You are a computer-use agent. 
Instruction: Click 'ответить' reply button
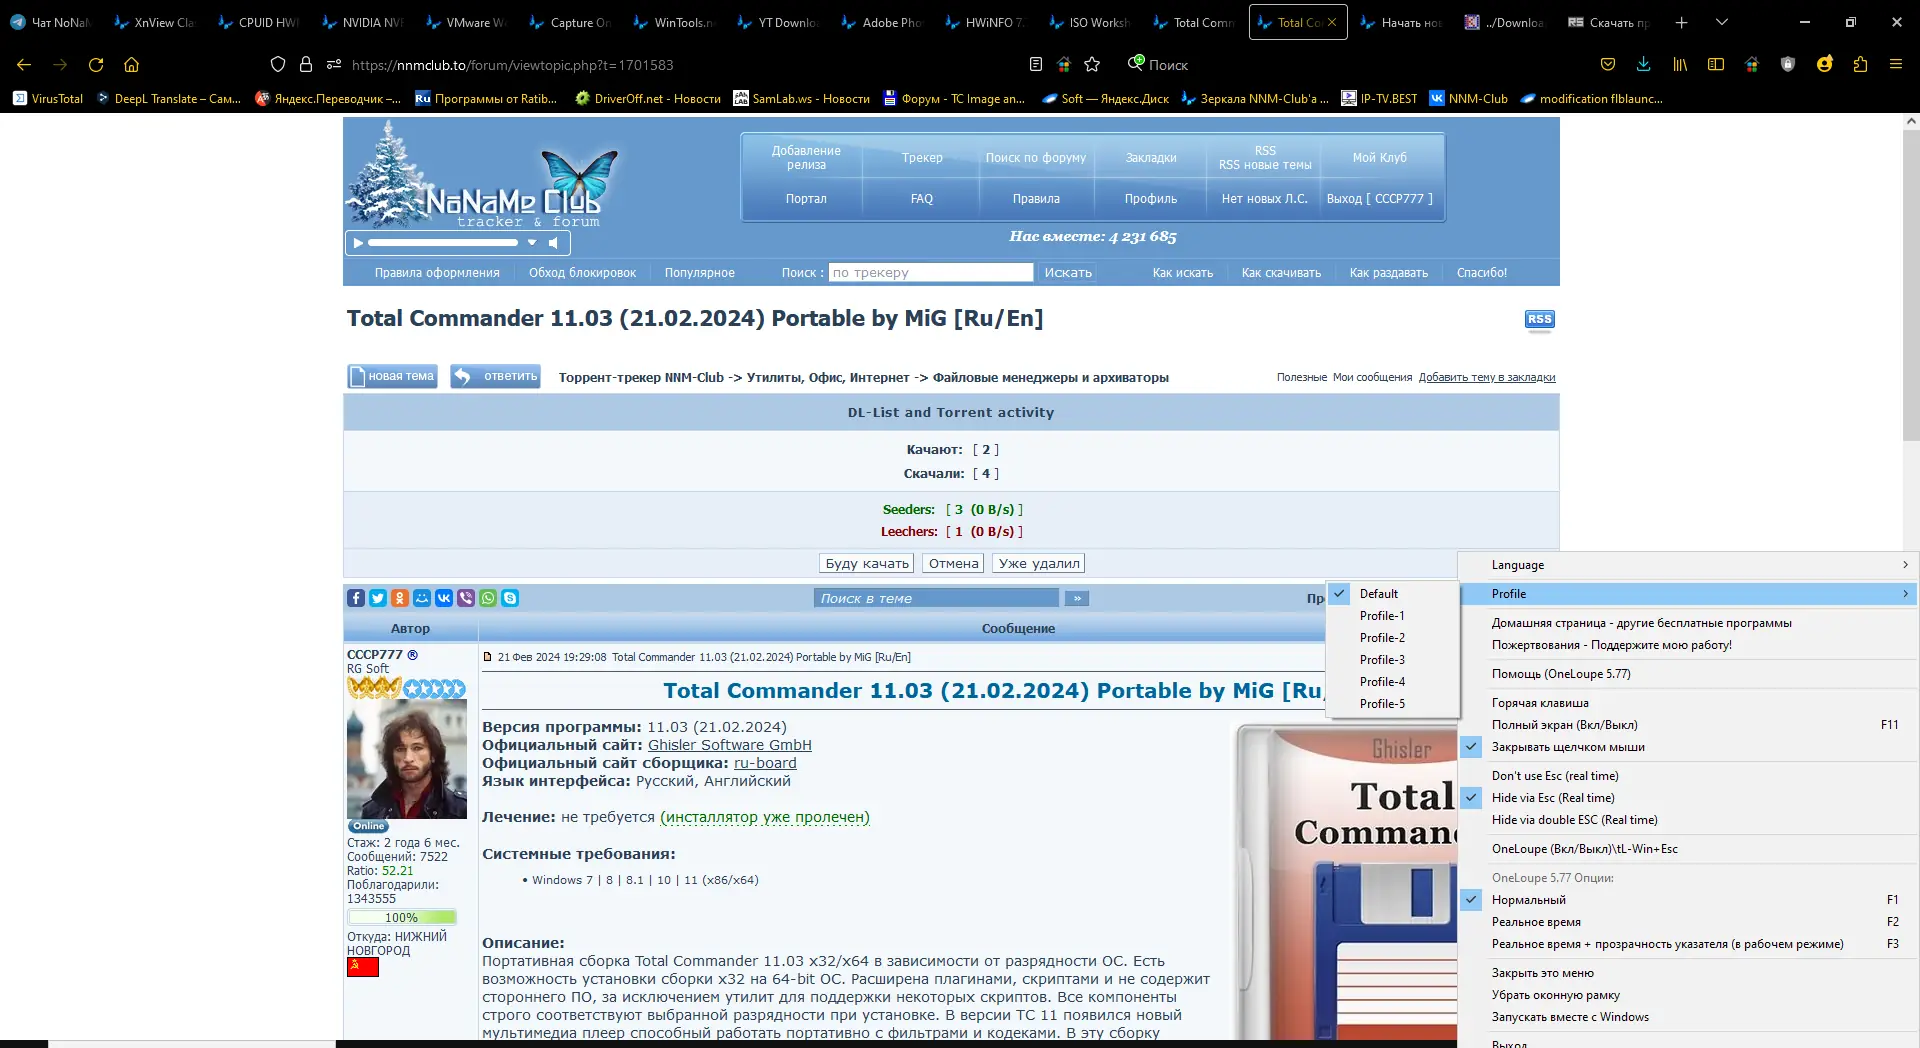point(495,376)
